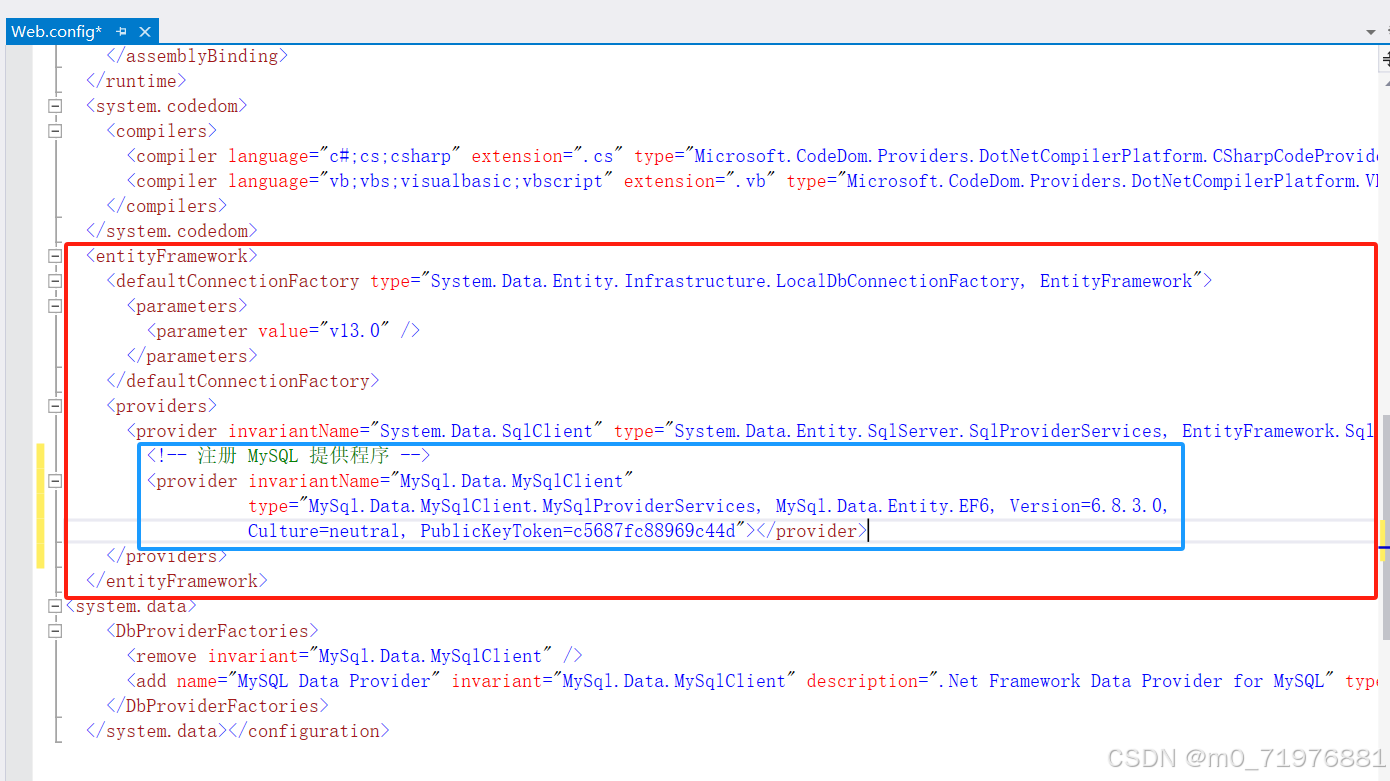1390x781 pixels.
Task: Collapse the system.codedom section
Action: 55,105
